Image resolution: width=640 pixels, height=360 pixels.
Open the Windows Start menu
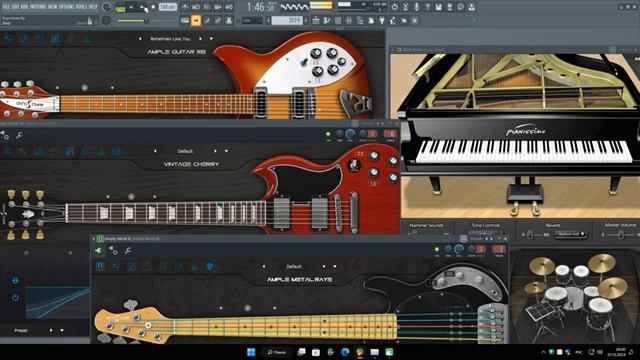point(251,352)
